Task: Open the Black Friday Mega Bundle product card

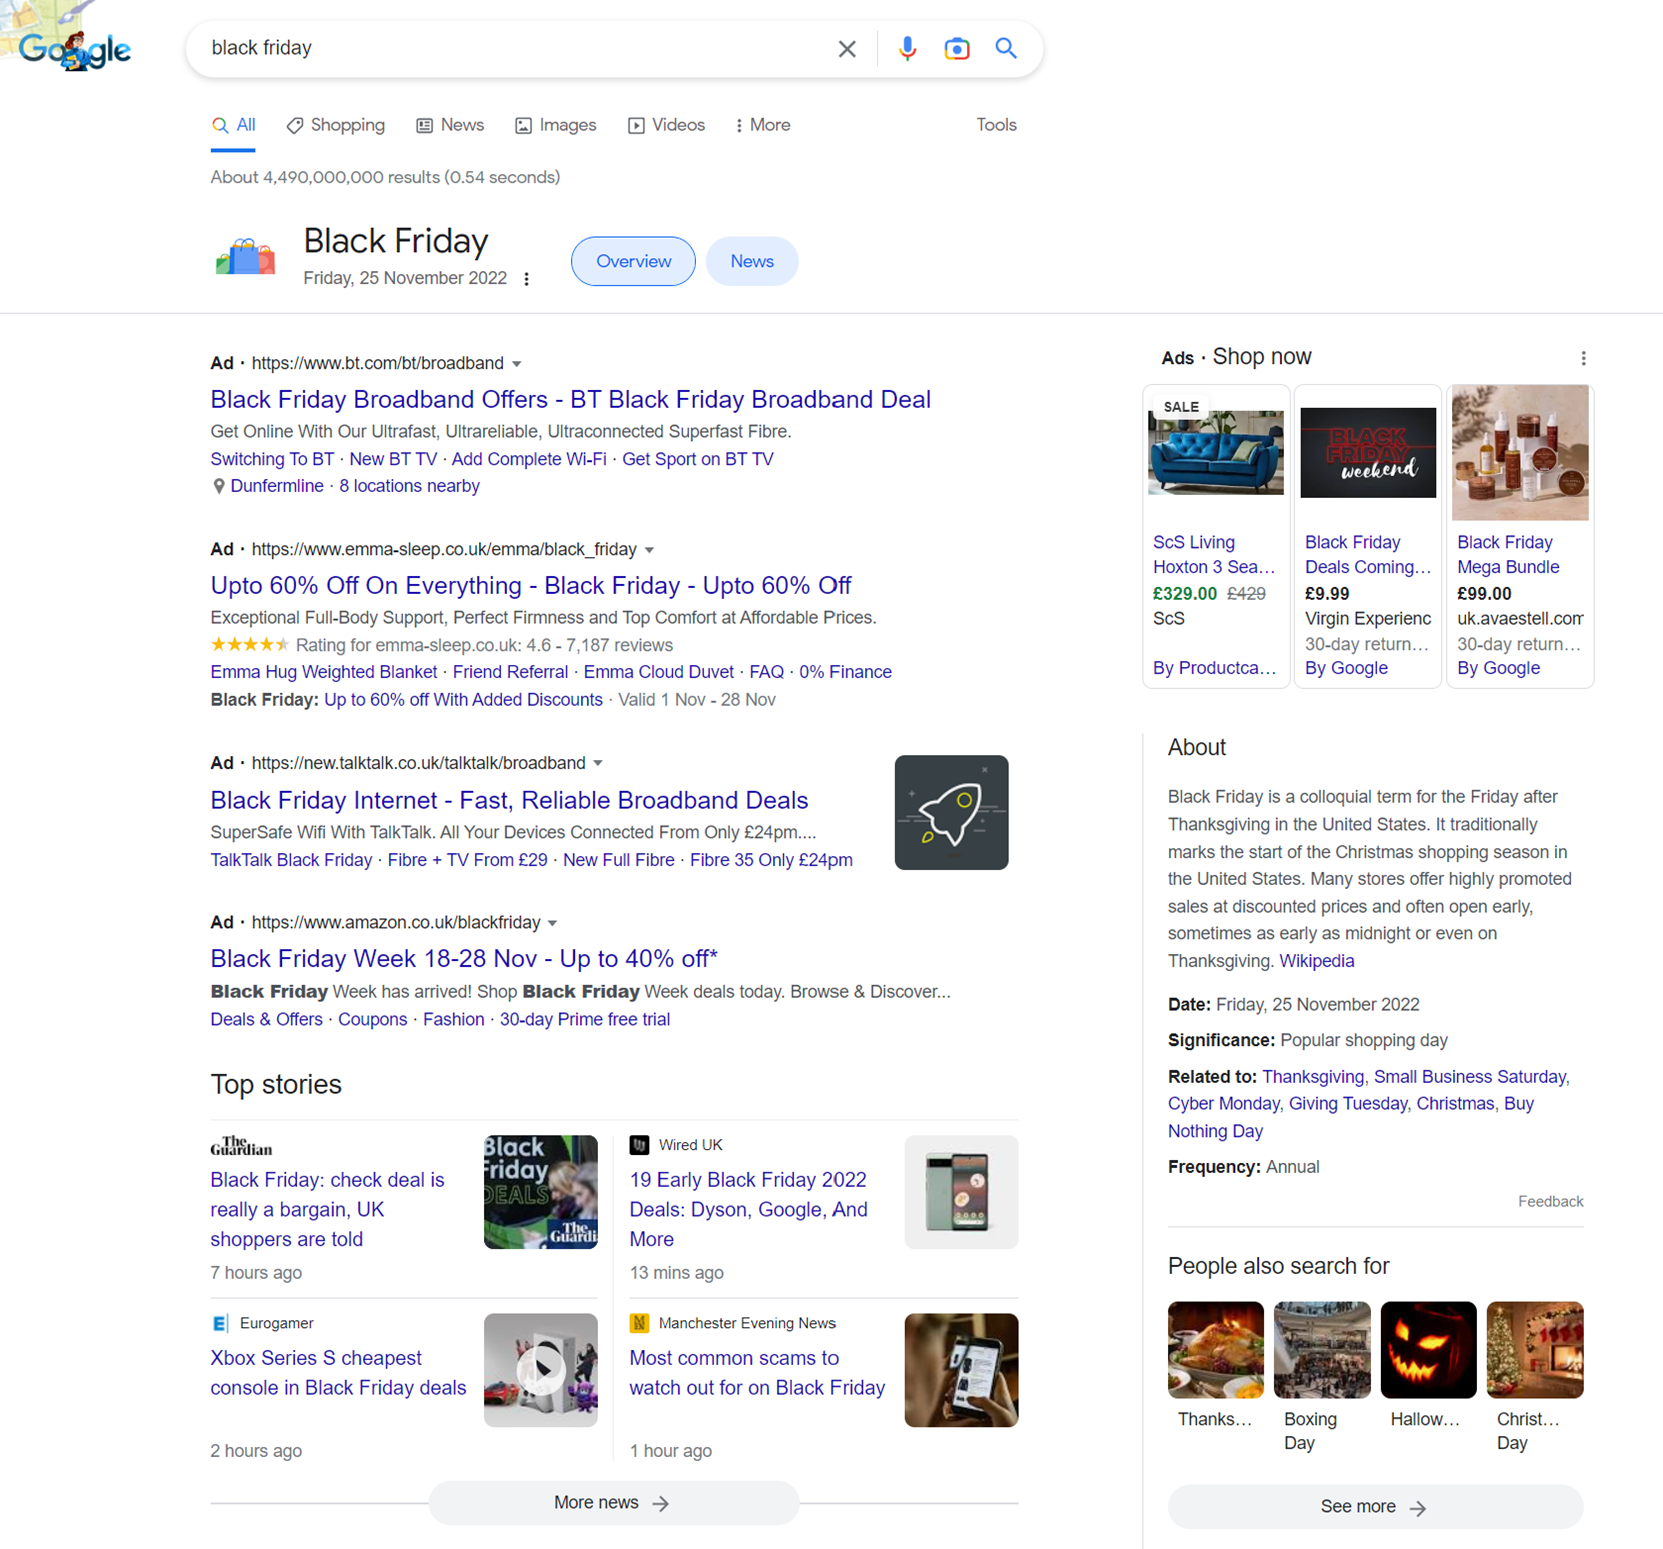Action: [x=1520, y=536]
